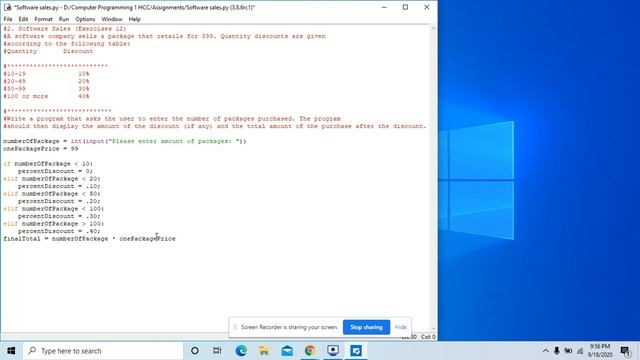This screenshot has height=360, width=640.
Task: Open the Run menu
Action: point(64,19)
